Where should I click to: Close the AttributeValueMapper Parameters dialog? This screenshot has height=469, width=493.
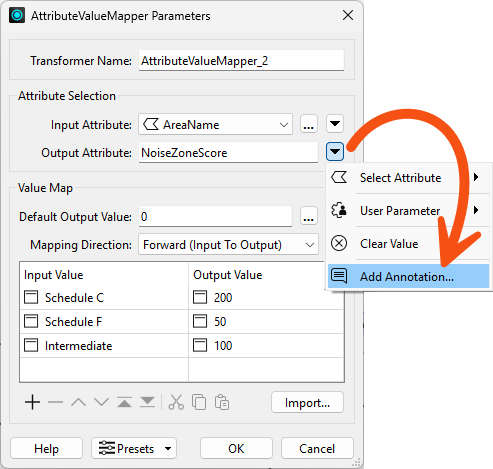tap(348, 15)
